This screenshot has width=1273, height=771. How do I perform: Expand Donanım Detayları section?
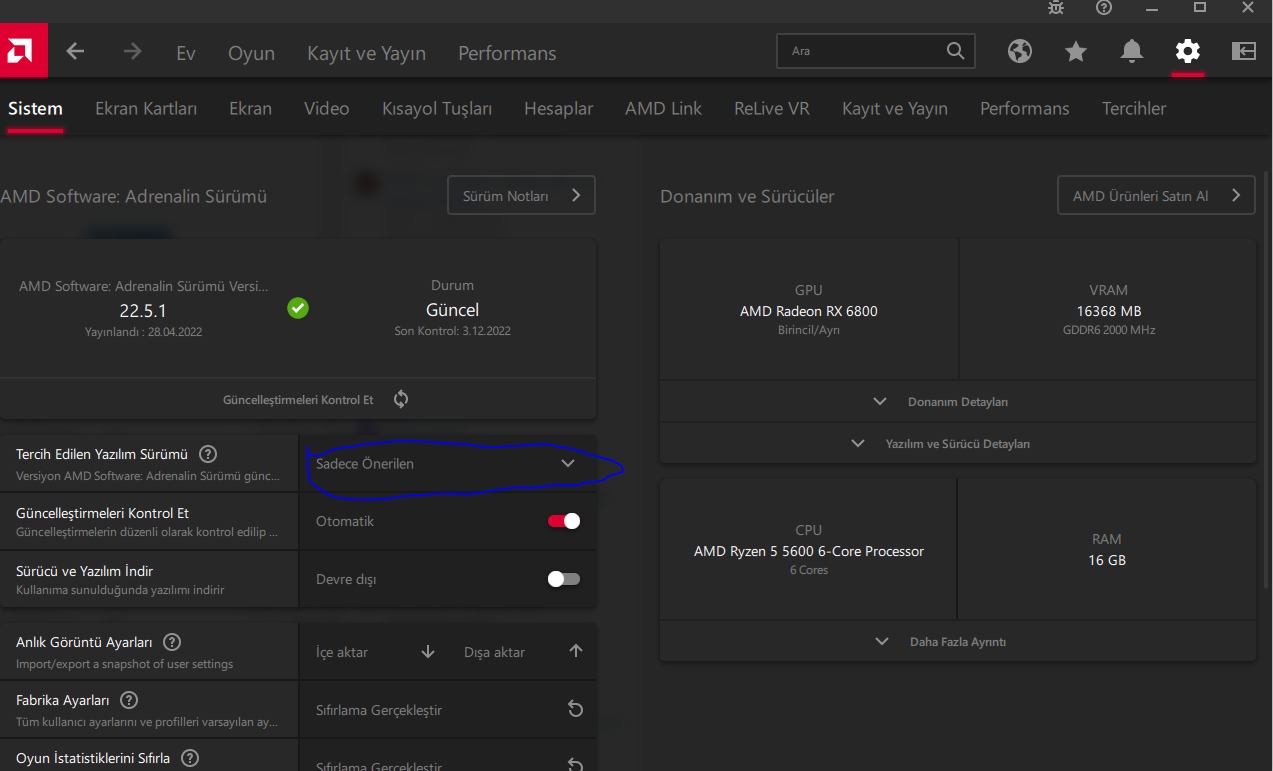957,402
